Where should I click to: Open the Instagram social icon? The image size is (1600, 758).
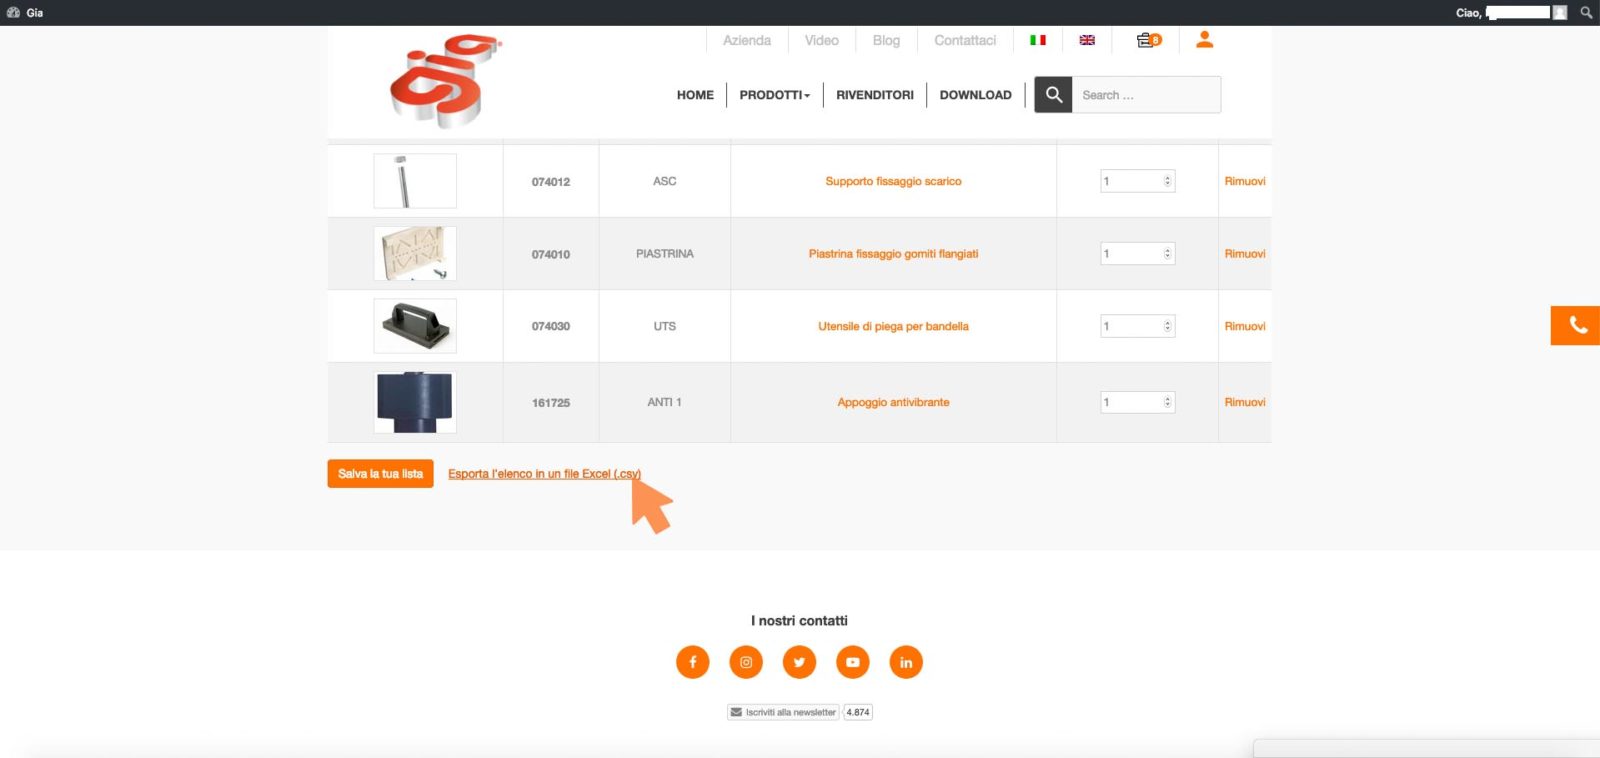pyautogui.click(x=745, y=662)
